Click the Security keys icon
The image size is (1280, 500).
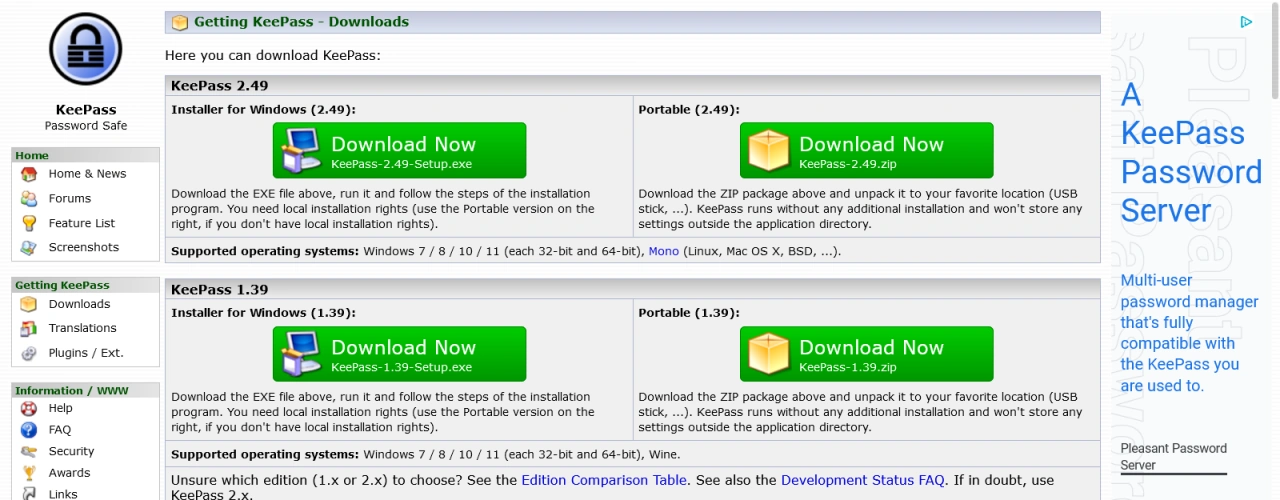pyautogui.click(x=29, y=451)
